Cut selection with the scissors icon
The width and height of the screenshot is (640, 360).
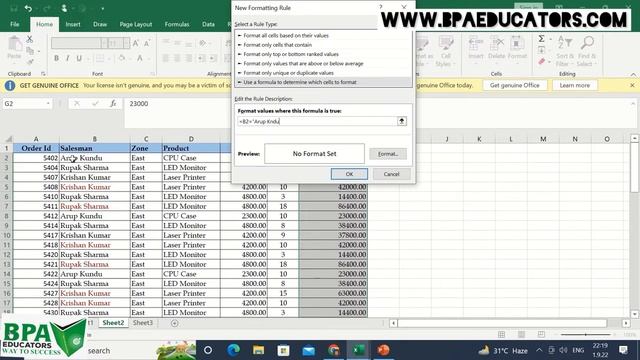click(30, 40)
